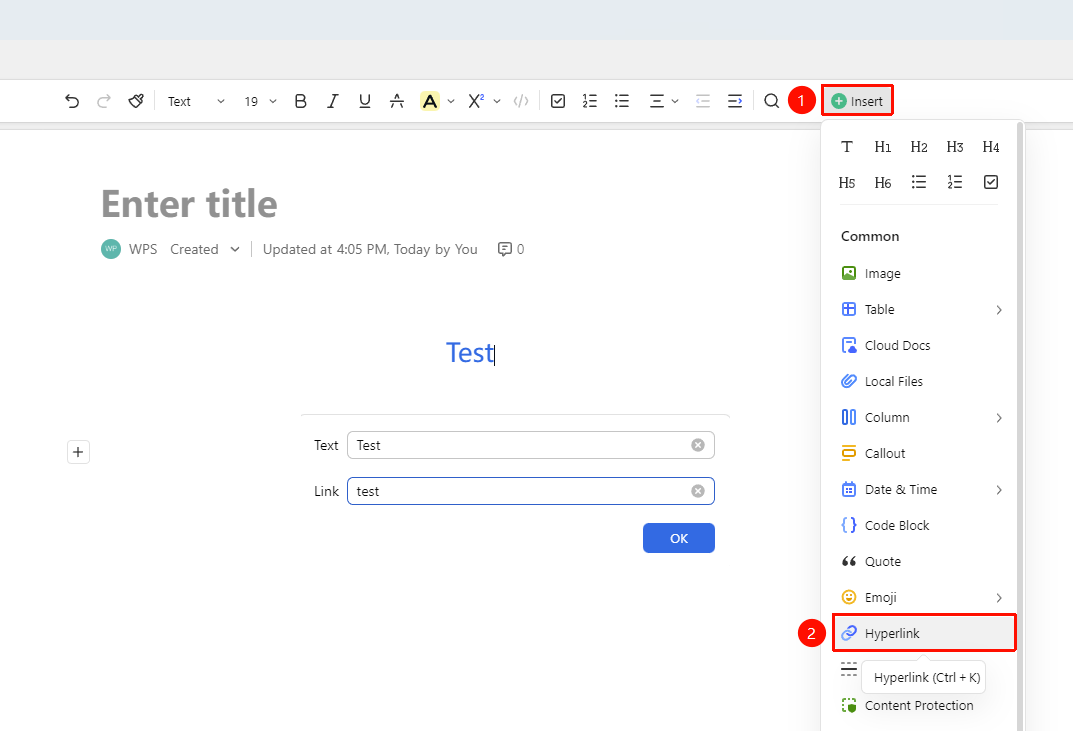Click the toolbar bulleted list icon

(622, 101)
